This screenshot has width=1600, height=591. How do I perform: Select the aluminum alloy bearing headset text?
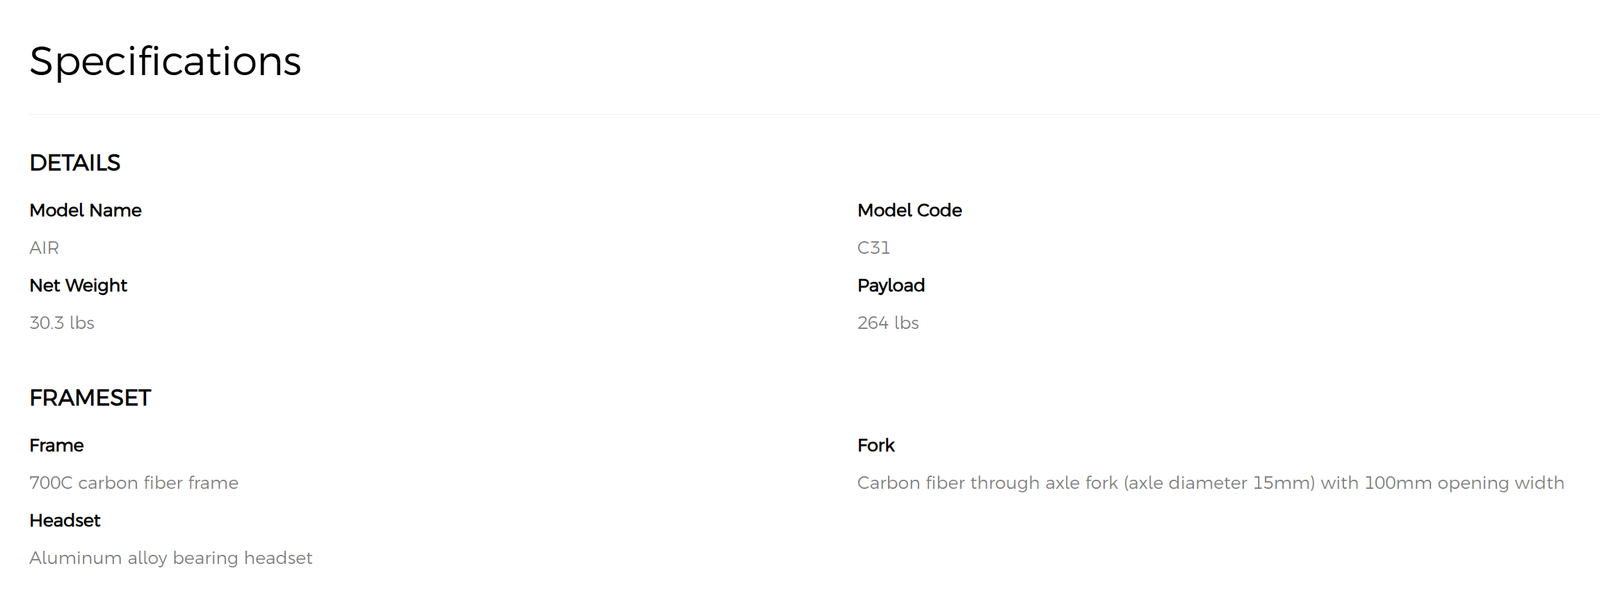[171, 558]
